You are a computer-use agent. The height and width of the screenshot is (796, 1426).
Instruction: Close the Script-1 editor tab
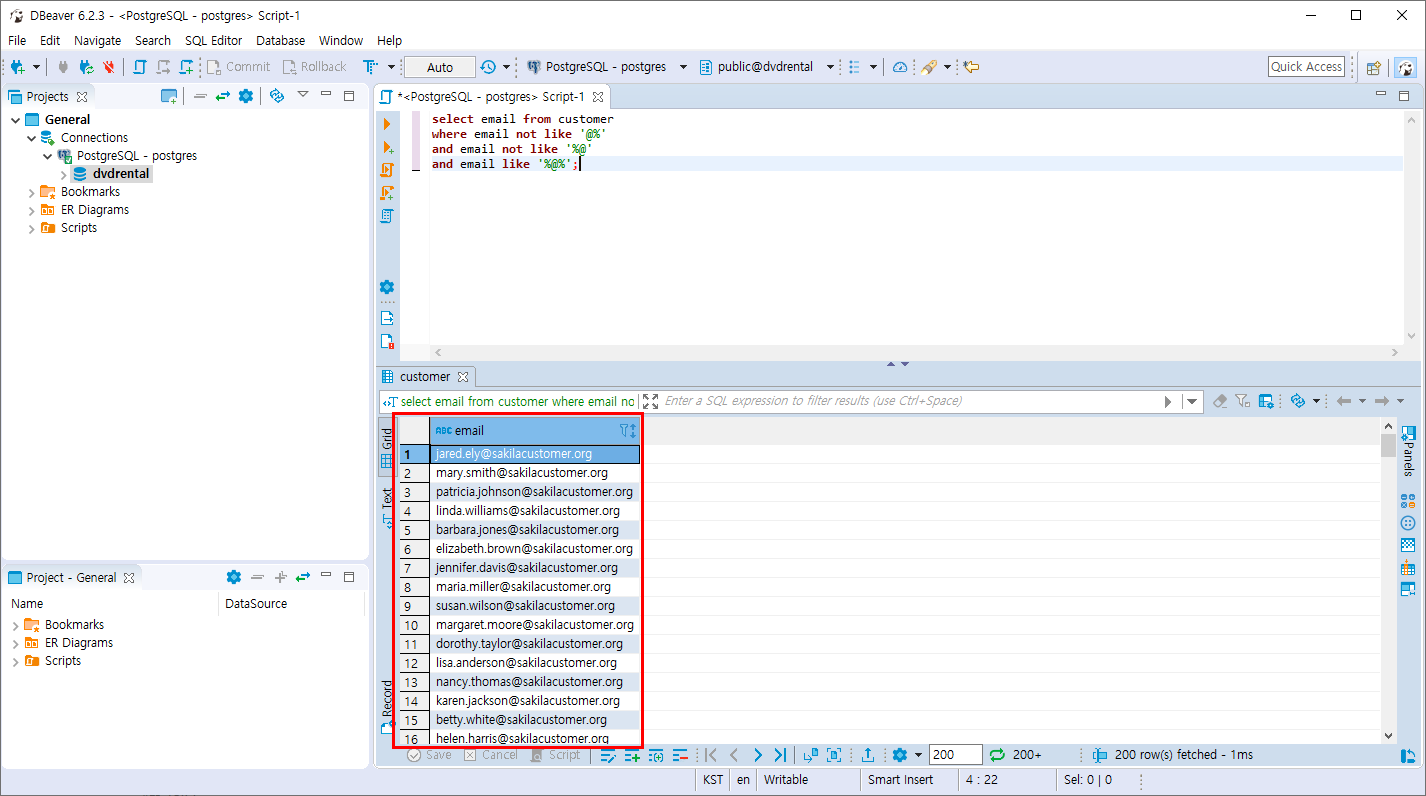[598, 97]
